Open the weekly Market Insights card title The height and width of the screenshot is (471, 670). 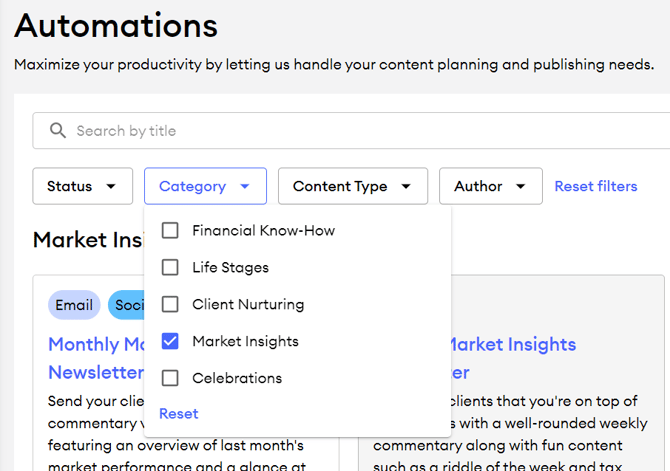pos(510,344)
